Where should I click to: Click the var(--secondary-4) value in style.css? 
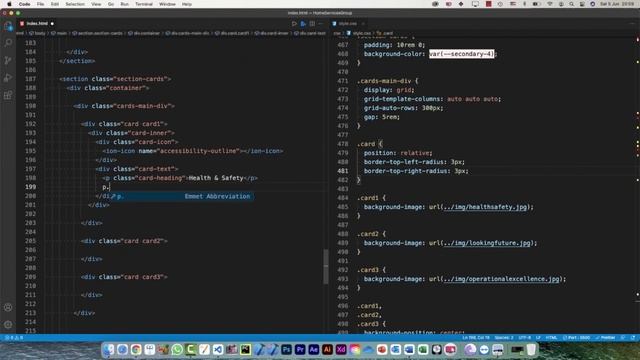(x=461, y=54)
